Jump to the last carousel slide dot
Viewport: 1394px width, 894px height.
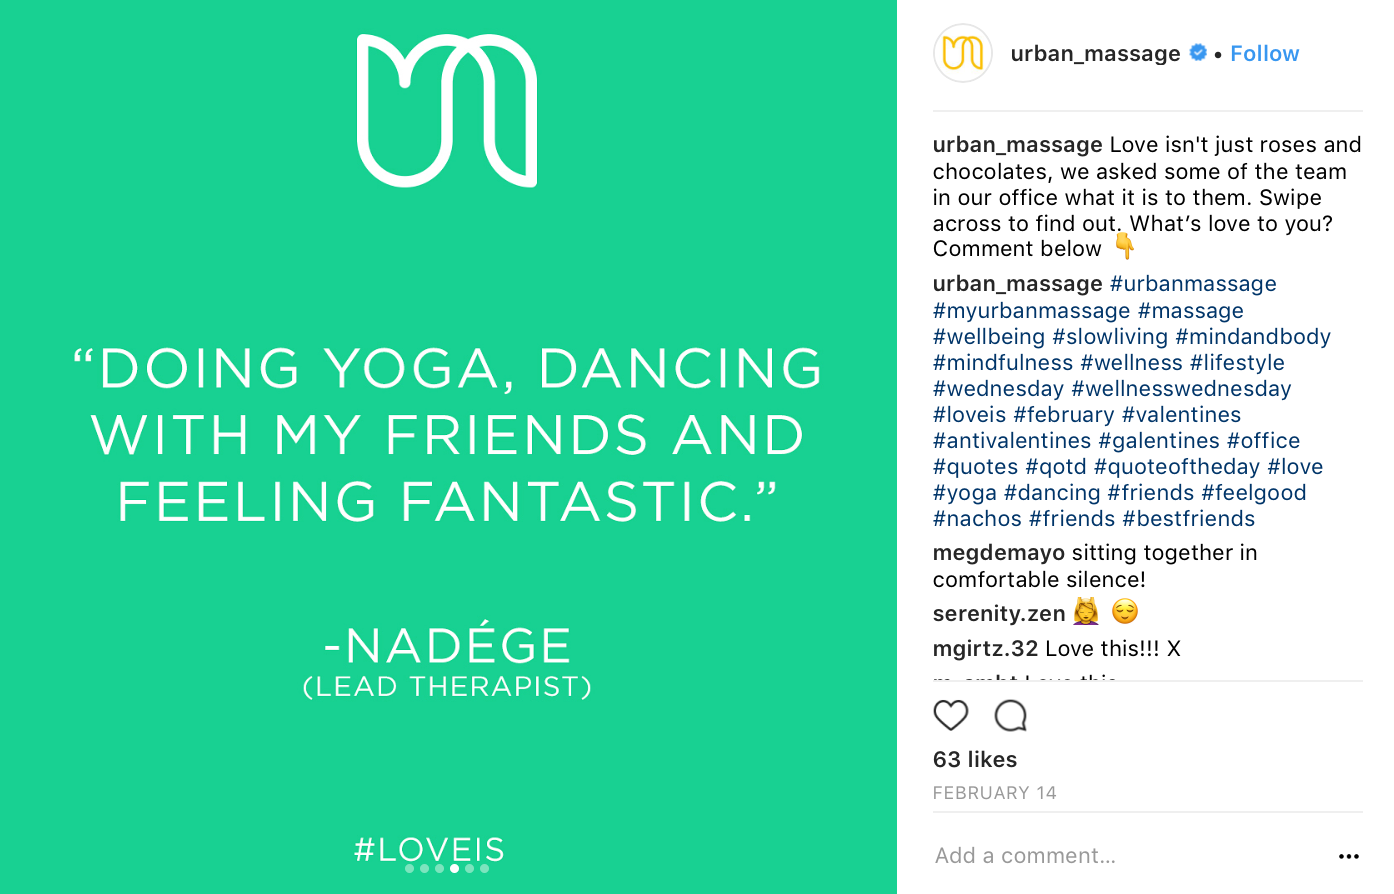pos(485,869)
